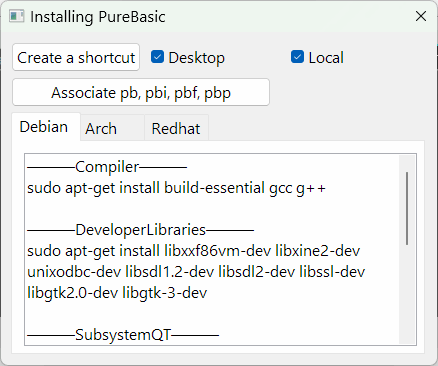Click the Installing PureBasic window icon
This screenshot has height=366, width=438.
coord(17,16)
